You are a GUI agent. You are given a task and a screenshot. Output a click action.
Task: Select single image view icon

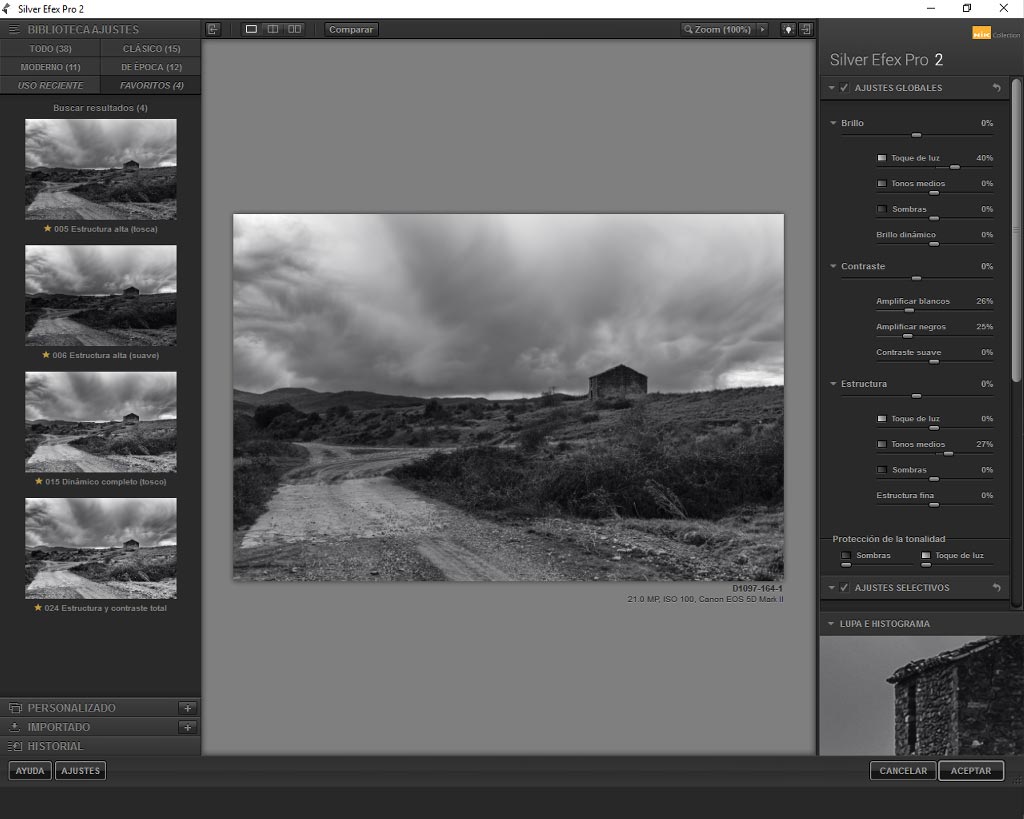coord(251,29)
